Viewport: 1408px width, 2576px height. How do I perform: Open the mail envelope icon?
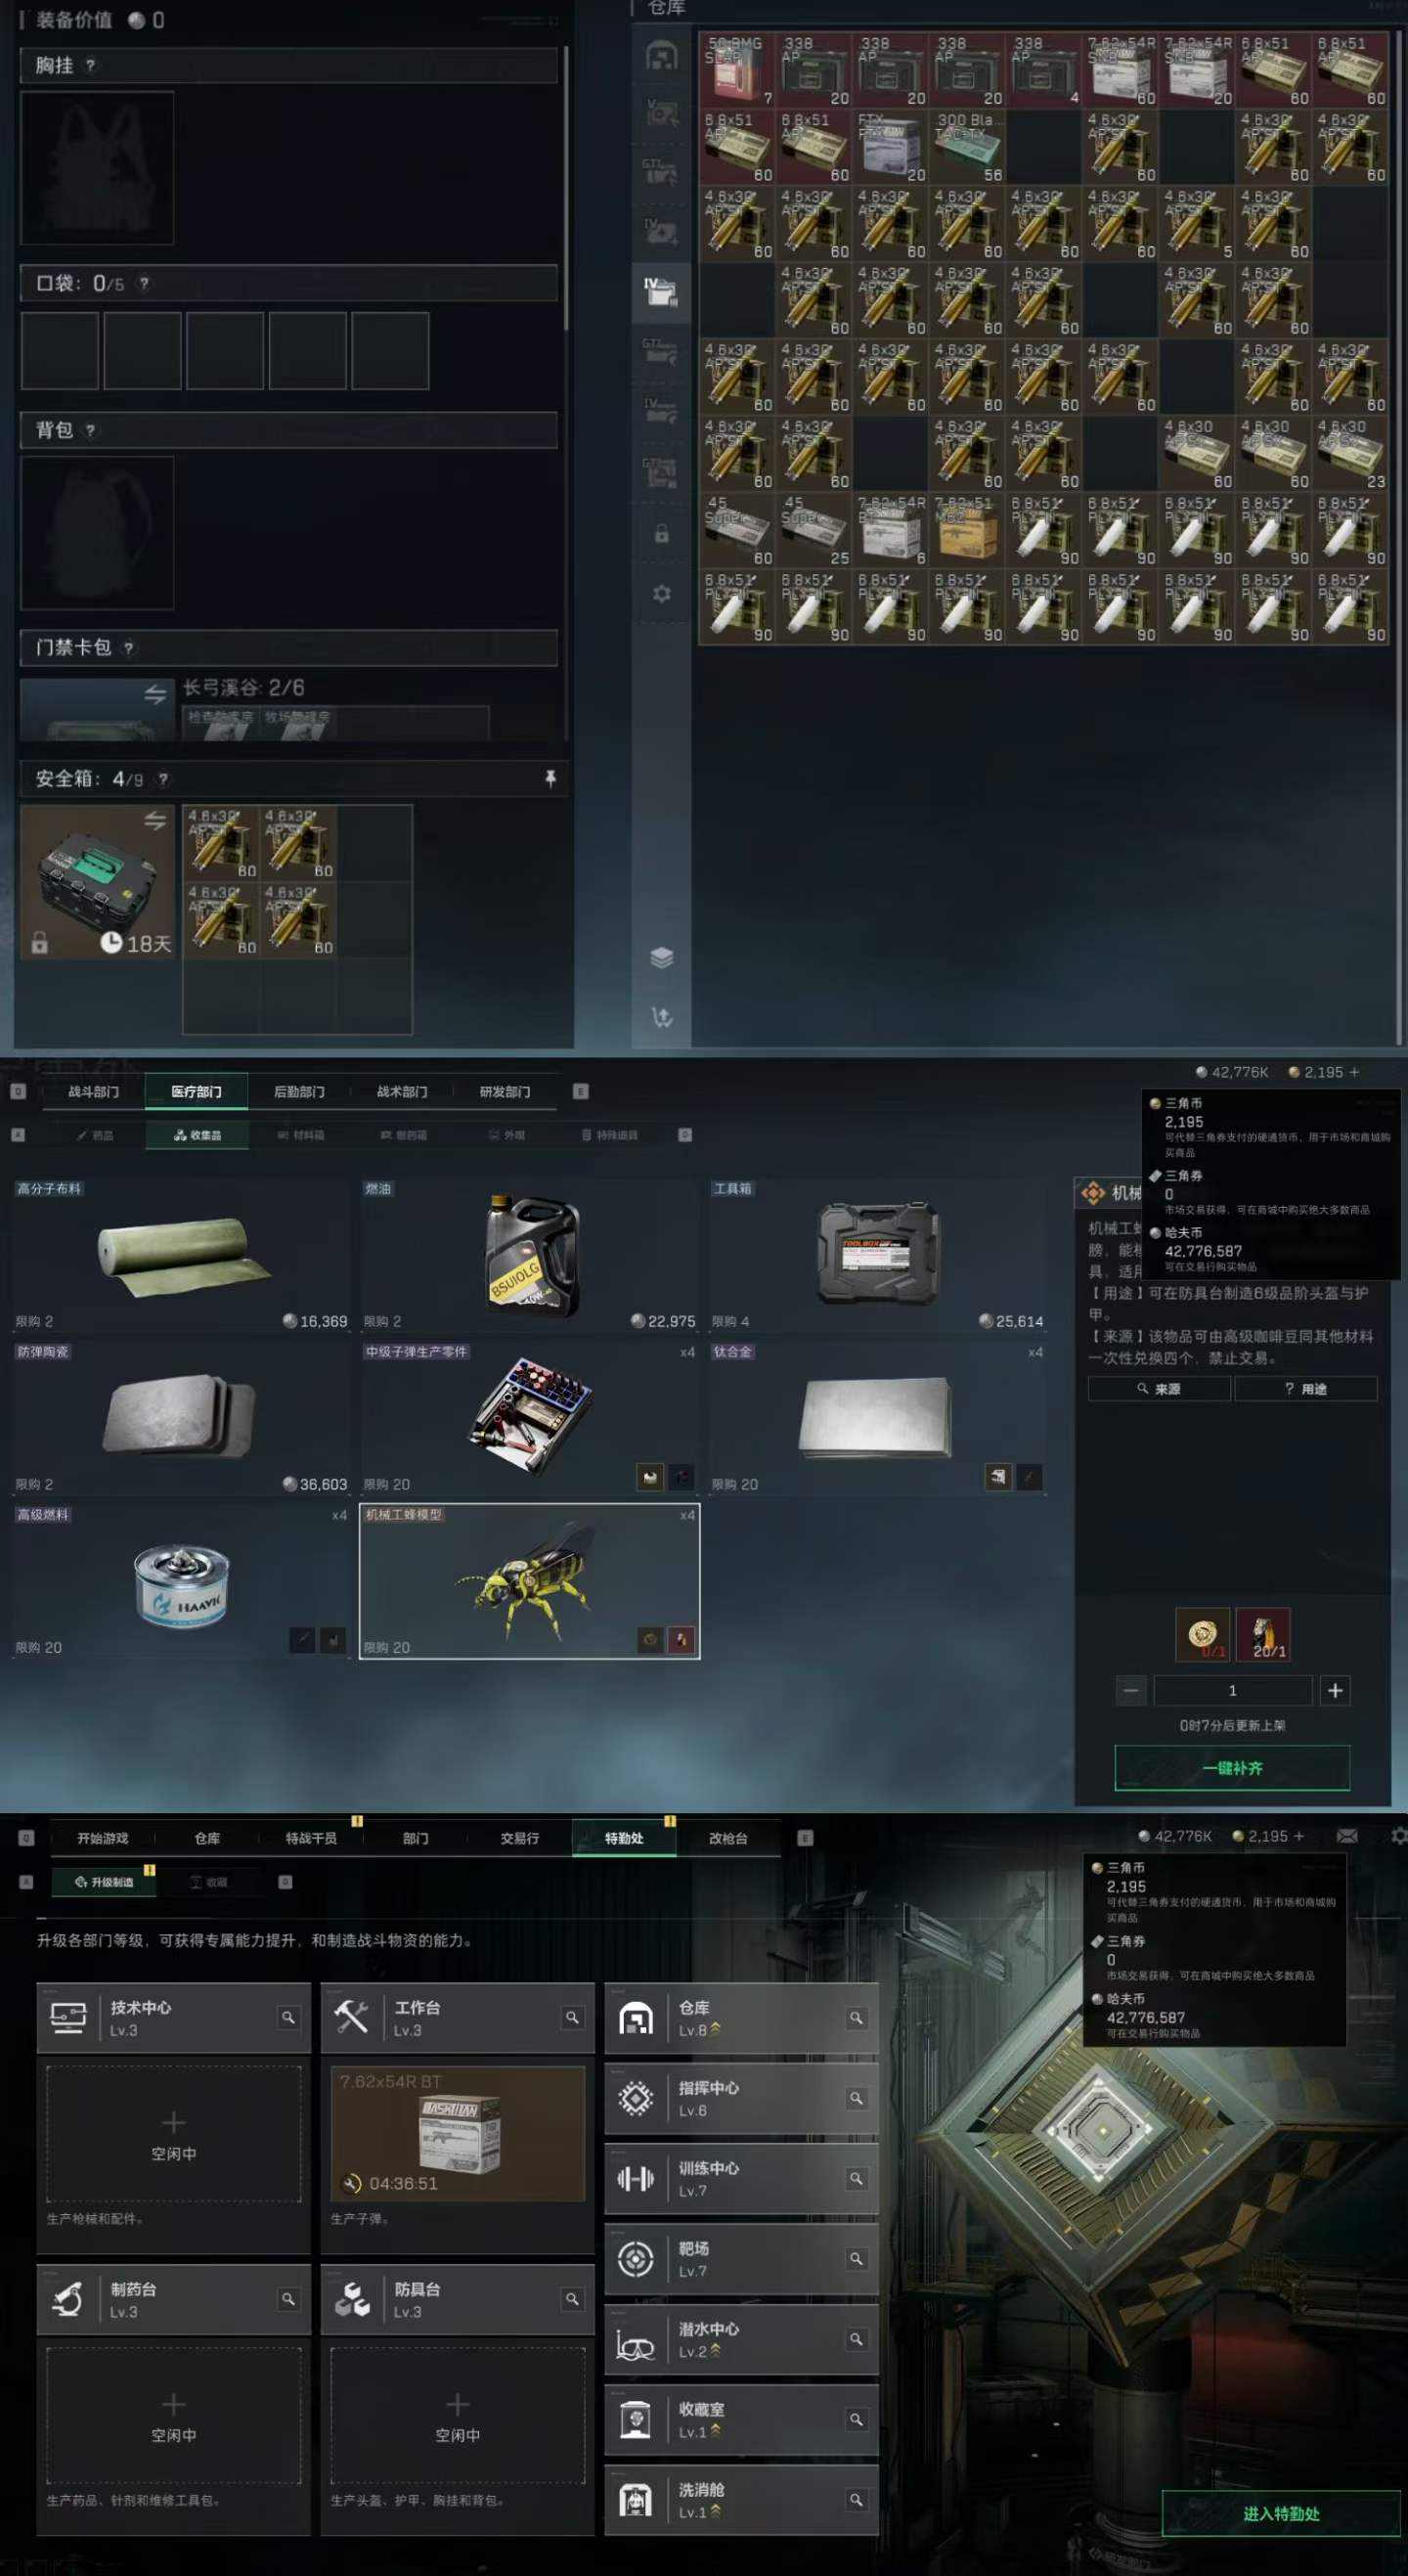pos(1347,1836)
